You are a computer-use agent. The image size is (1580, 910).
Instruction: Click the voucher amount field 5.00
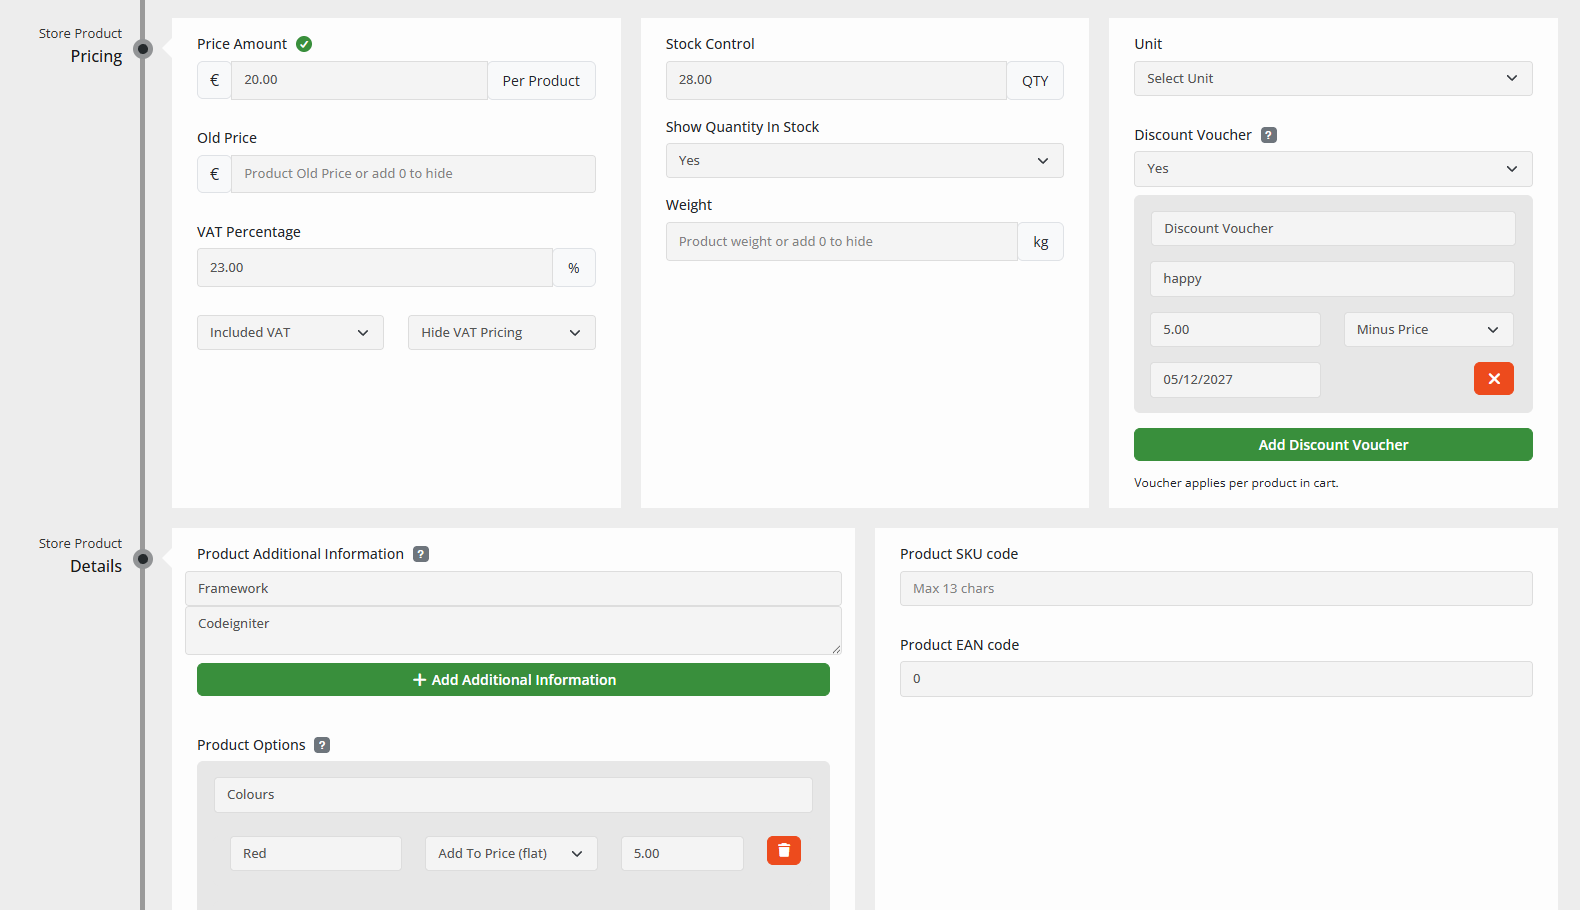click(1235, 330)
